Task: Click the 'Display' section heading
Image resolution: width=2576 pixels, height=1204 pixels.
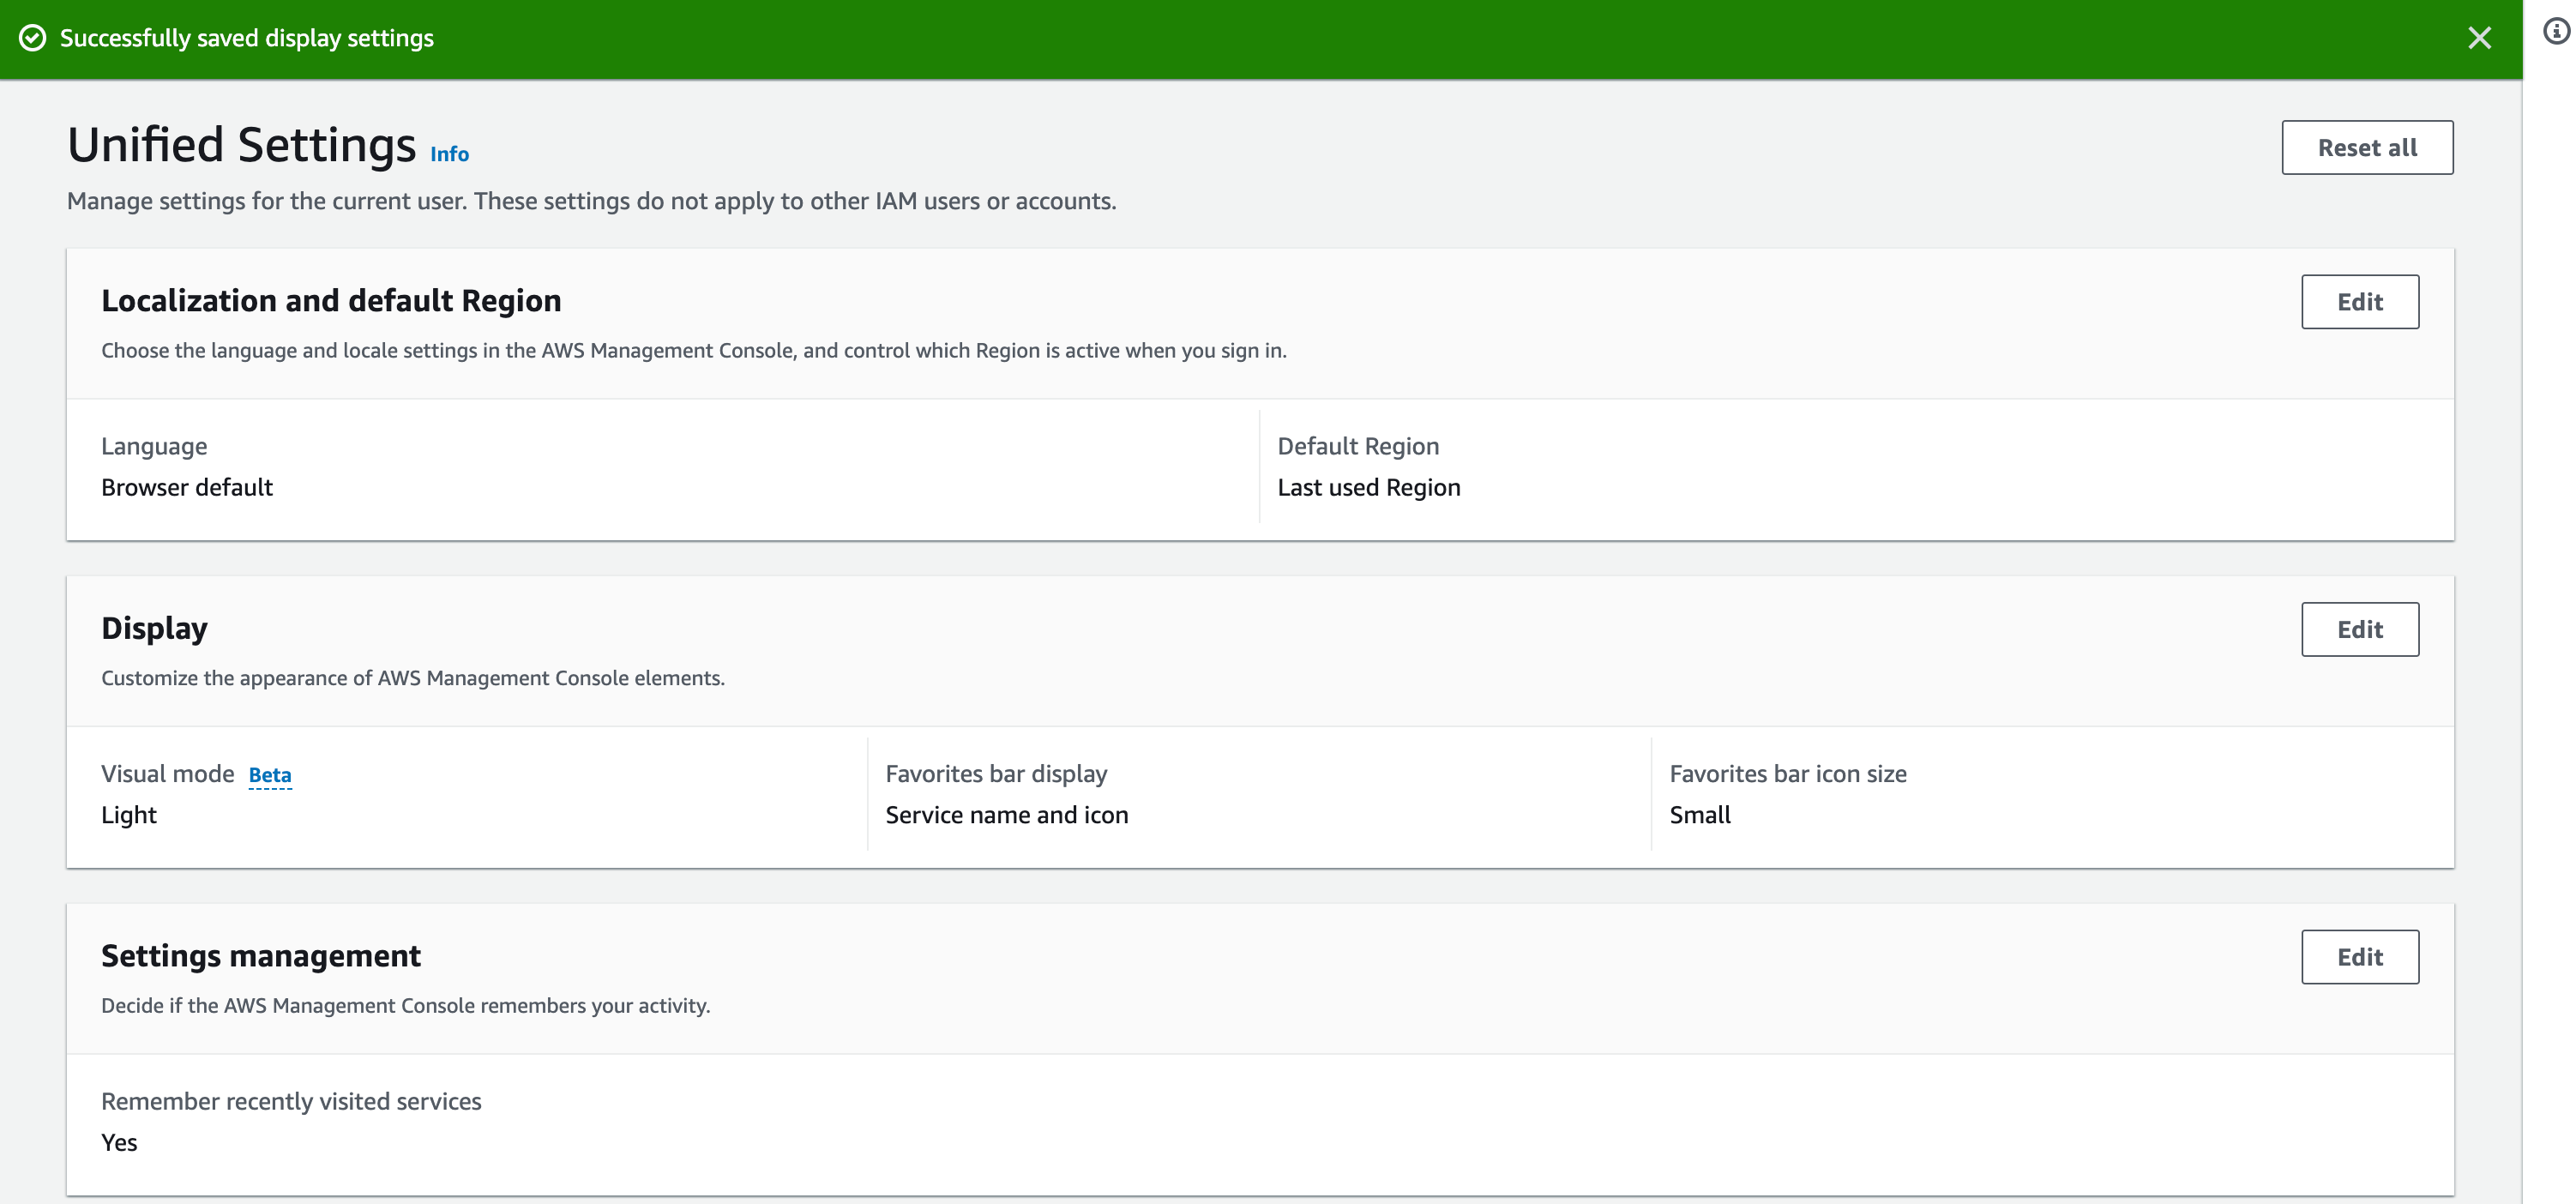Action: [x=154, y=628]
